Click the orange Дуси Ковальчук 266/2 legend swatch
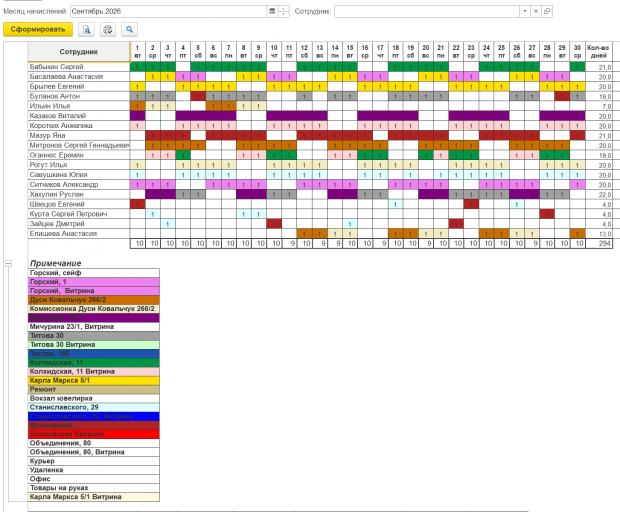The width and height of the screenshot is (620, 512). click(x=94, y=300)
